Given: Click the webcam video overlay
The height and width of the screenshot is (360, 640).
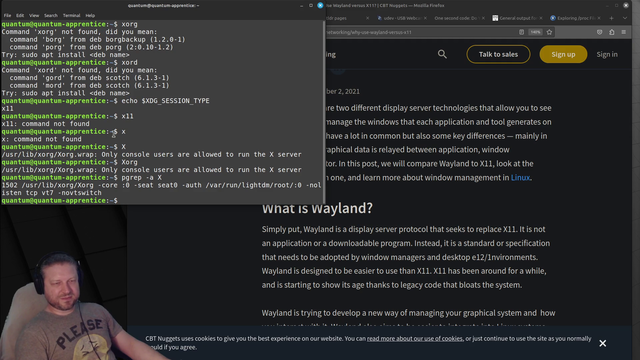Looking at the screenshot, I should [63, 283].
